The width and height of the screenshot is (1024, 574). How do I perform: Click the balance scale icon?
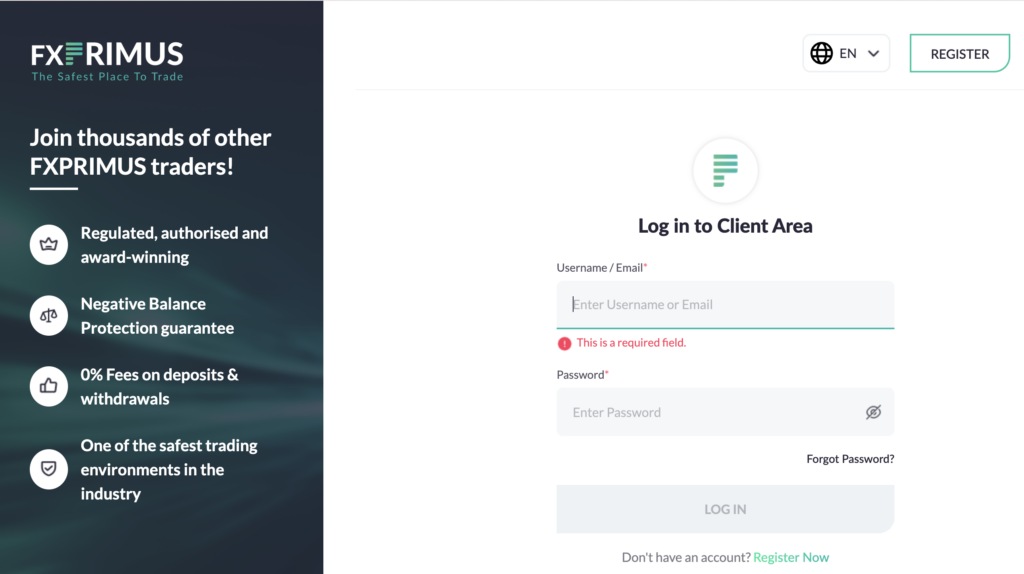(49, 316)
